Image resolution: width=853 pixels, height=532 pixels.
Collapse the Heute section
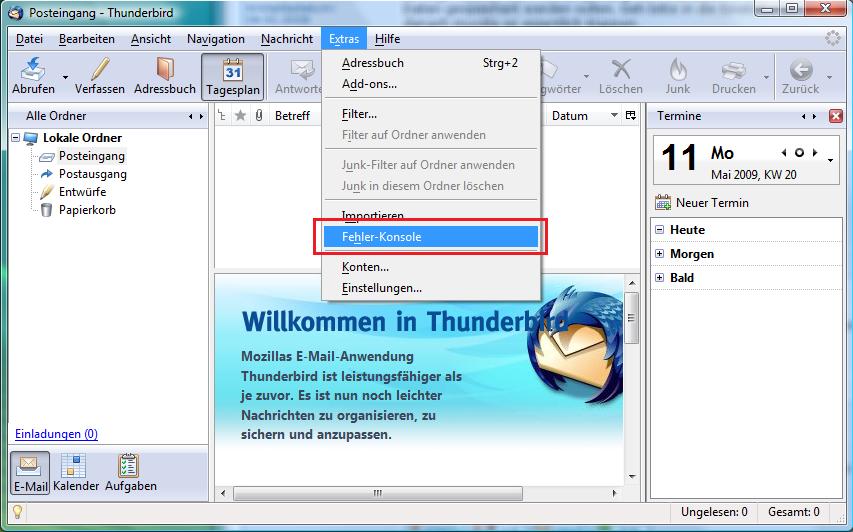click(x=659, y=230)
